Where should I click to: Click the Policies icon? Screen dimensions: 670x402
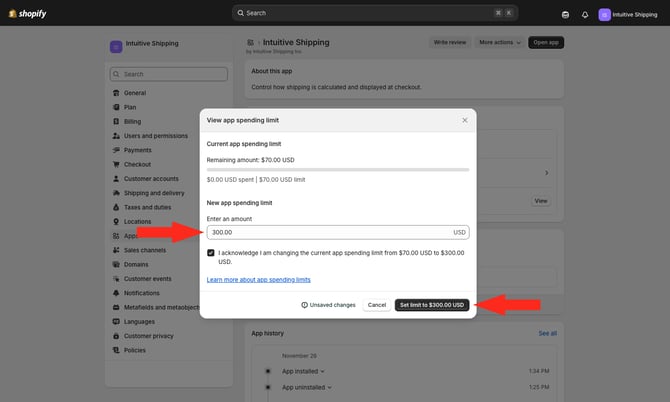tap(116, 350)
